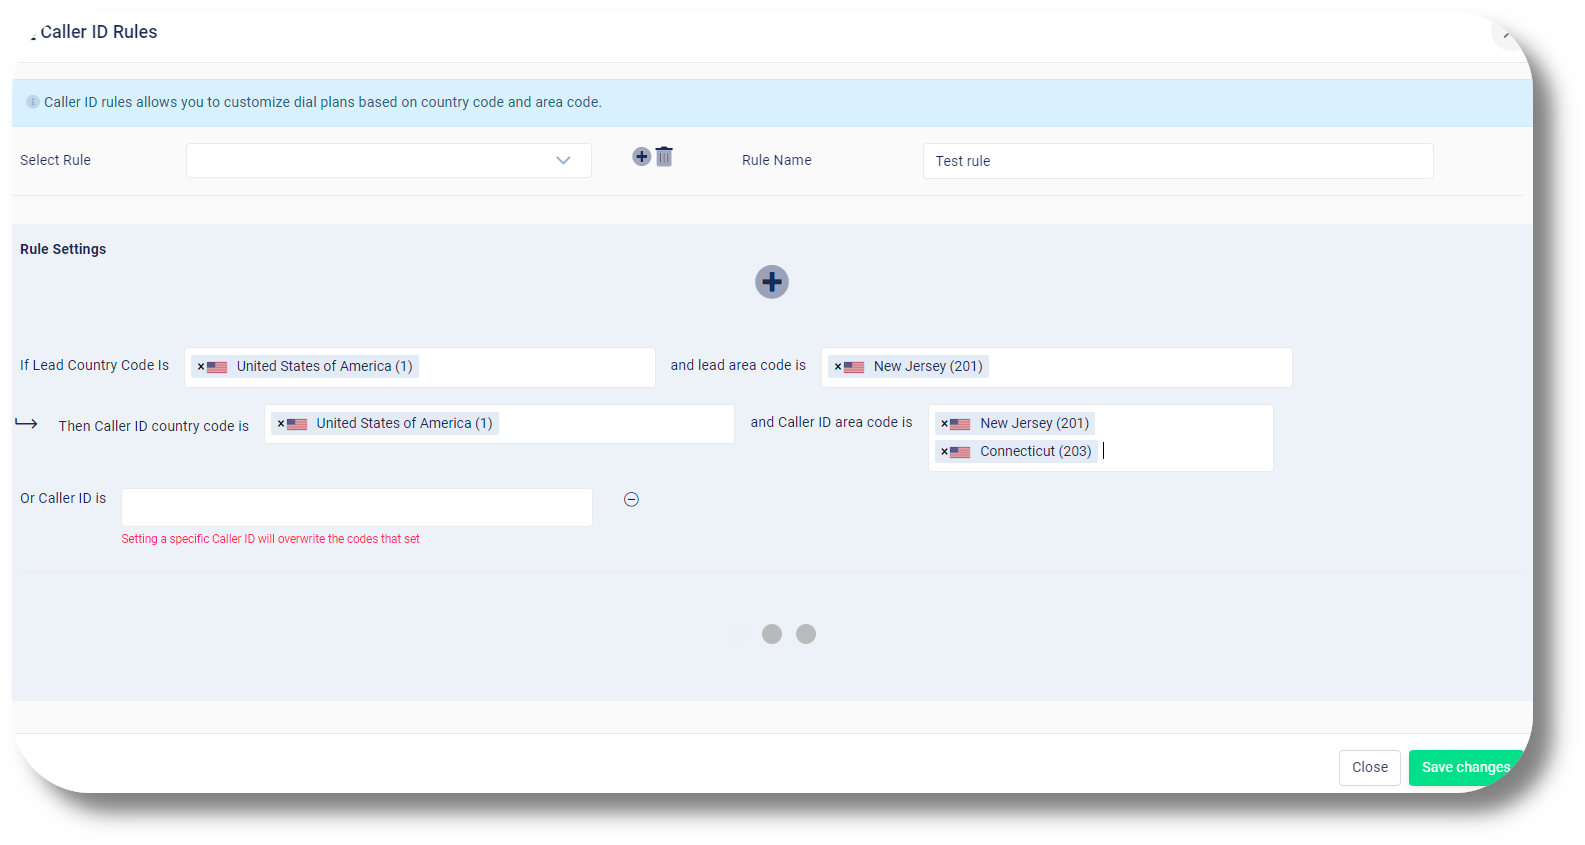
Task: Open Caller ID country code selector field
Action: pos(500,424)
